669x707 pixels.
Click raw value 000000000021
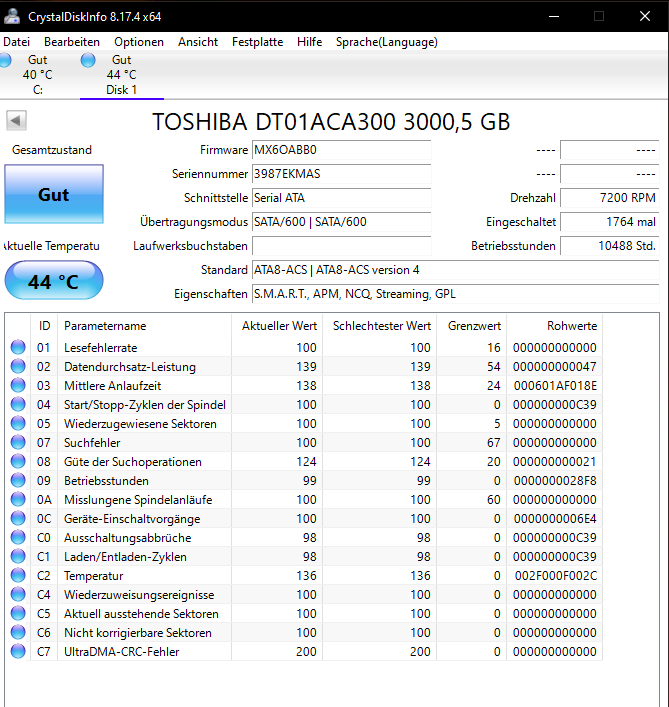(555, 462)
